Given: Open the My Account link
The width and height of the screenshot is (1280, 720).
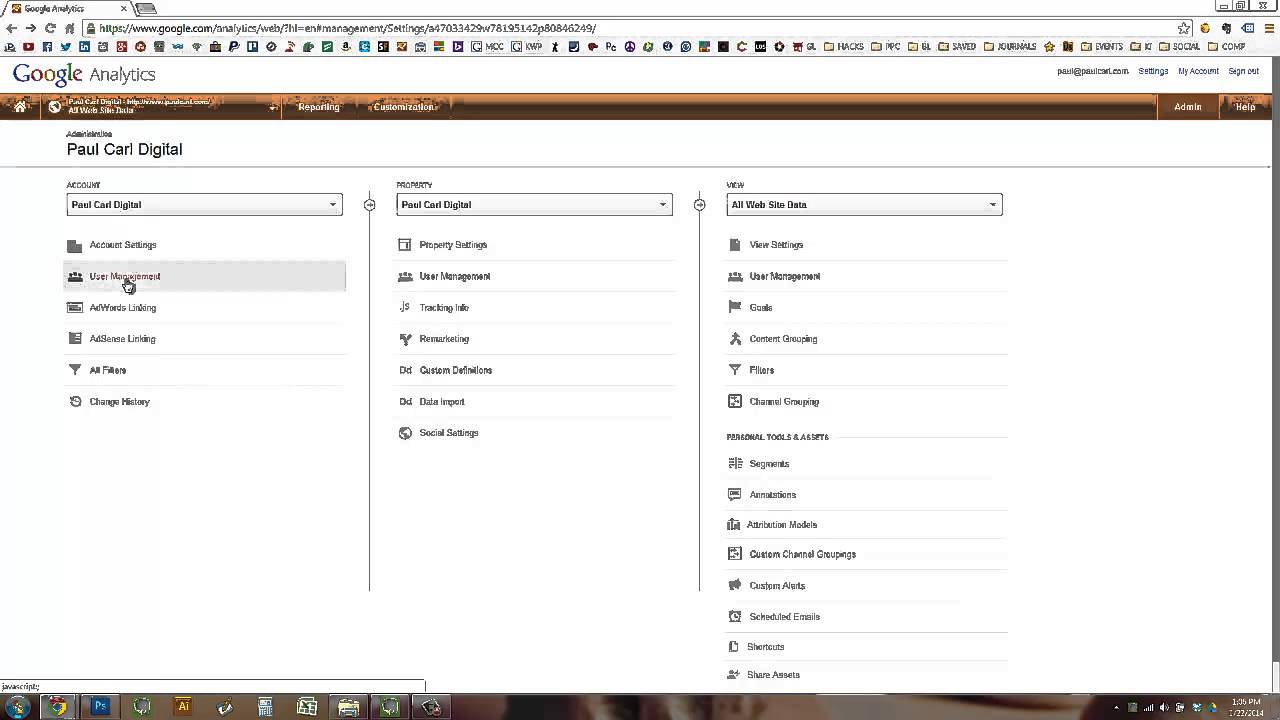Looking at the screenshot, I should pos(1198,72).
